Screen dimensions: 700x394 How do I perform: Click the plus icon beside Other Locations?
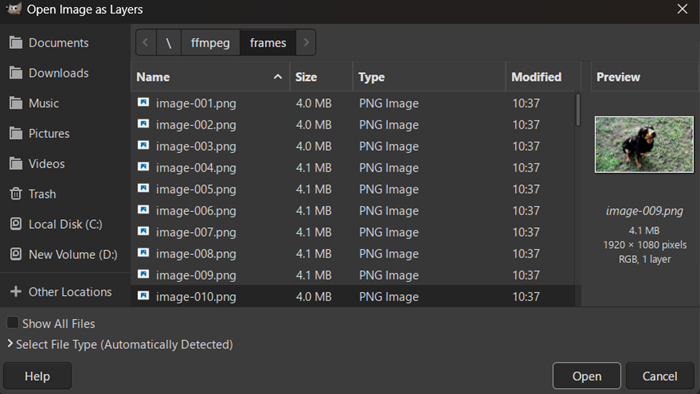(16, 292)
